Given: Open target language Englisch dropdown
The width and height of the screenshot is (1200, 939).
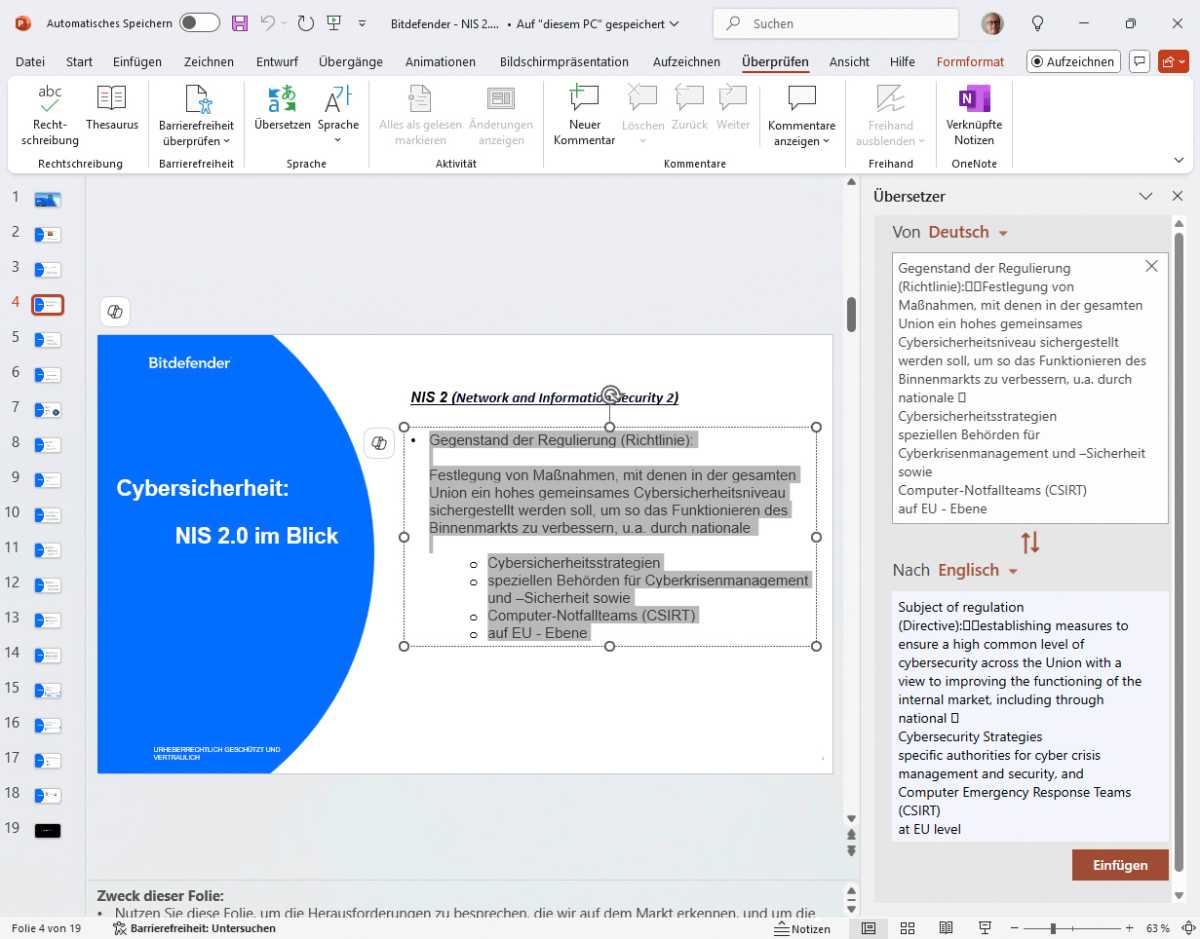Looking at the screenshot, I should click(977, 570).
